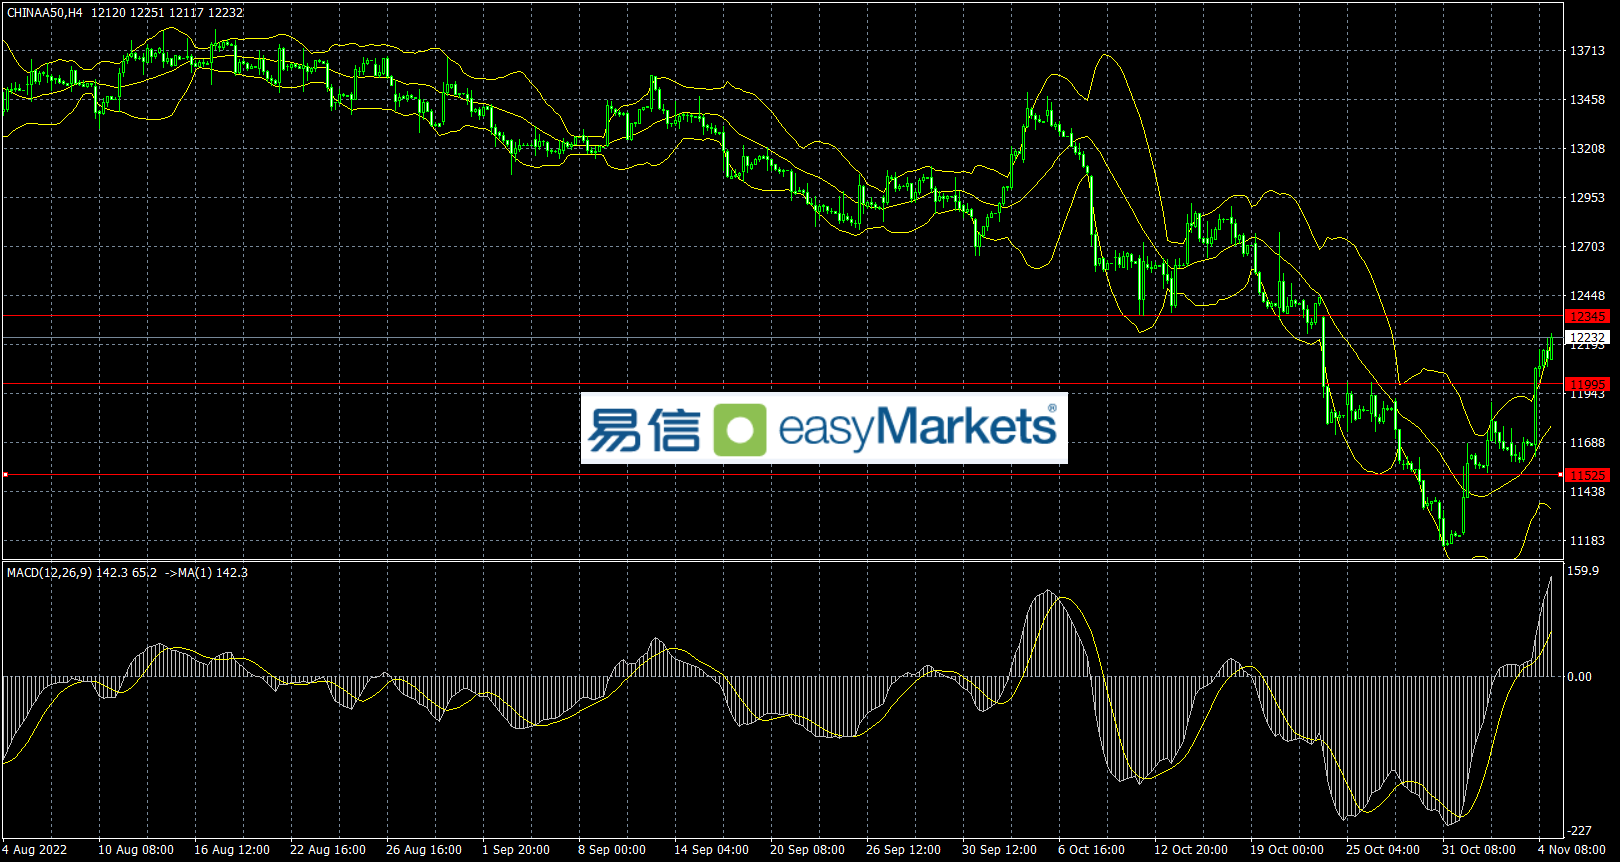Click the 13458 price axis label

1587,100
